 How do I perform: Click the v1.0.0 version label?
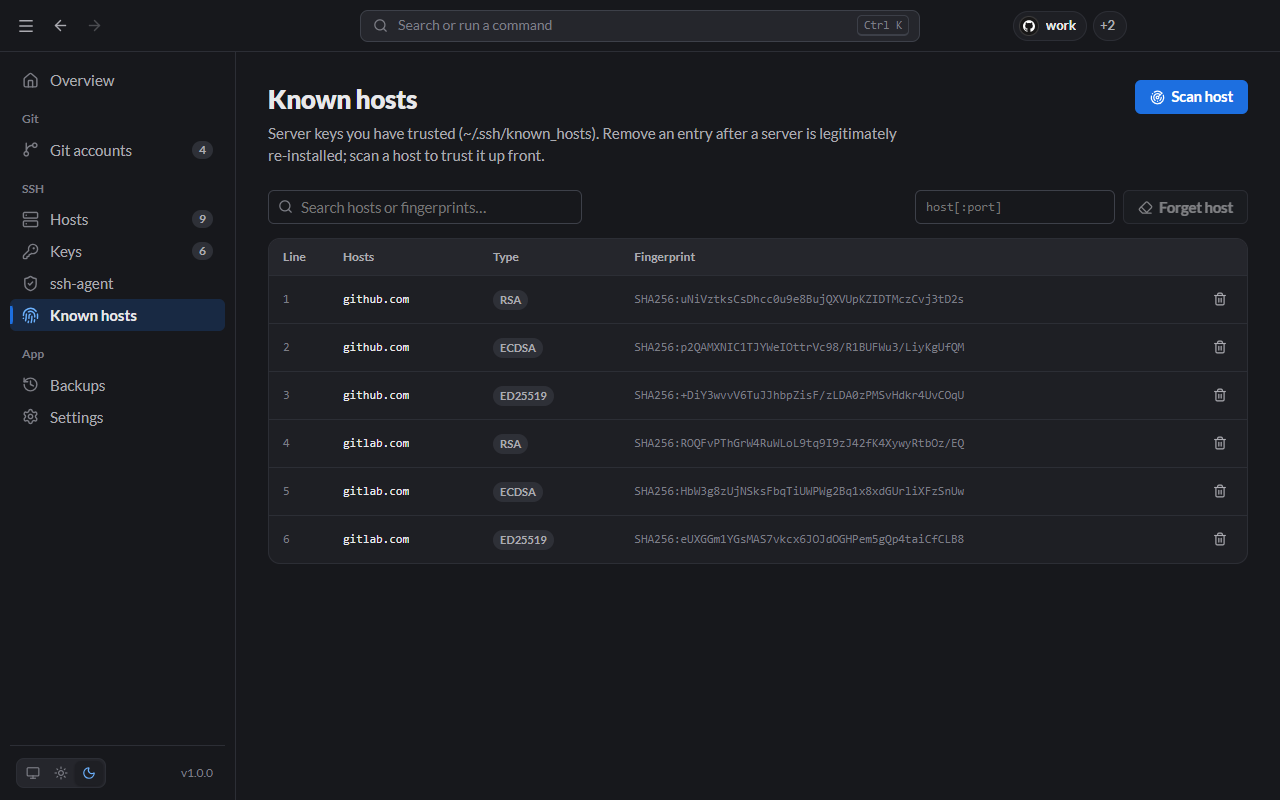click(x=197, y=773)
